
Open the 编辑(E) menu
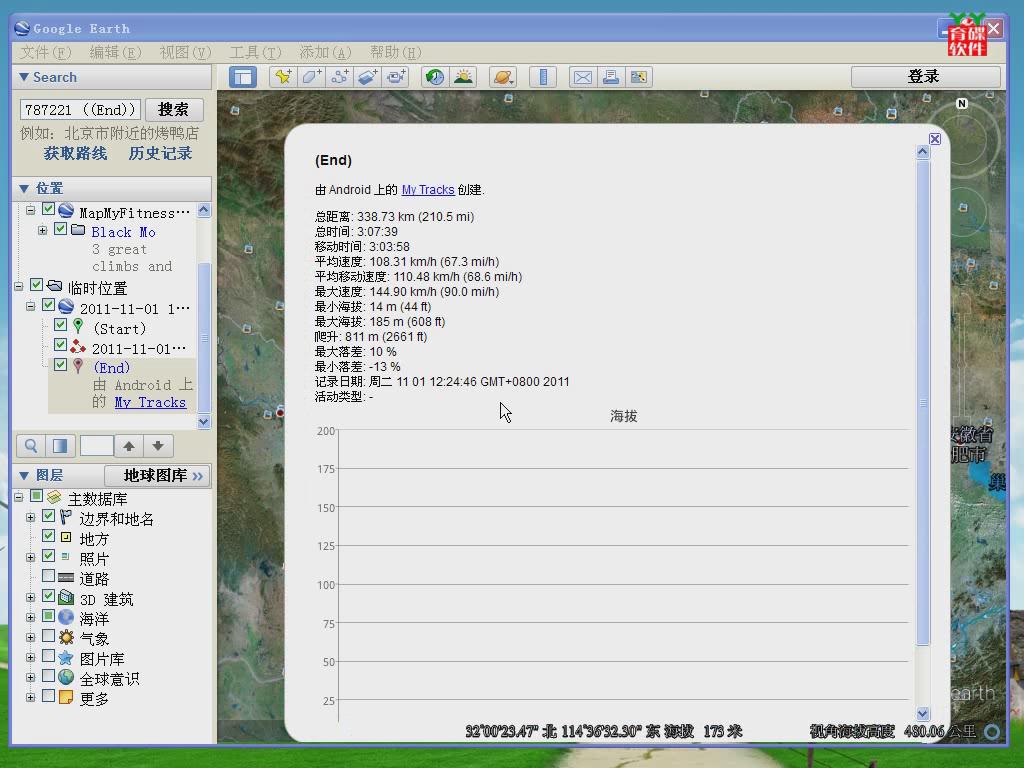pyautogui.click(x=115, y=52)
